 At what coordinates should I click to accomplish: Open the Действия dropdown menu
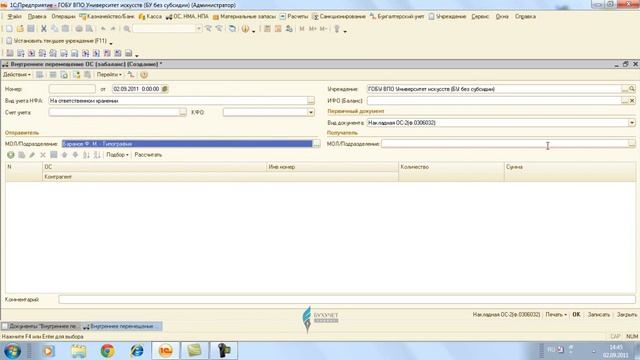click(x=17, y=75)
